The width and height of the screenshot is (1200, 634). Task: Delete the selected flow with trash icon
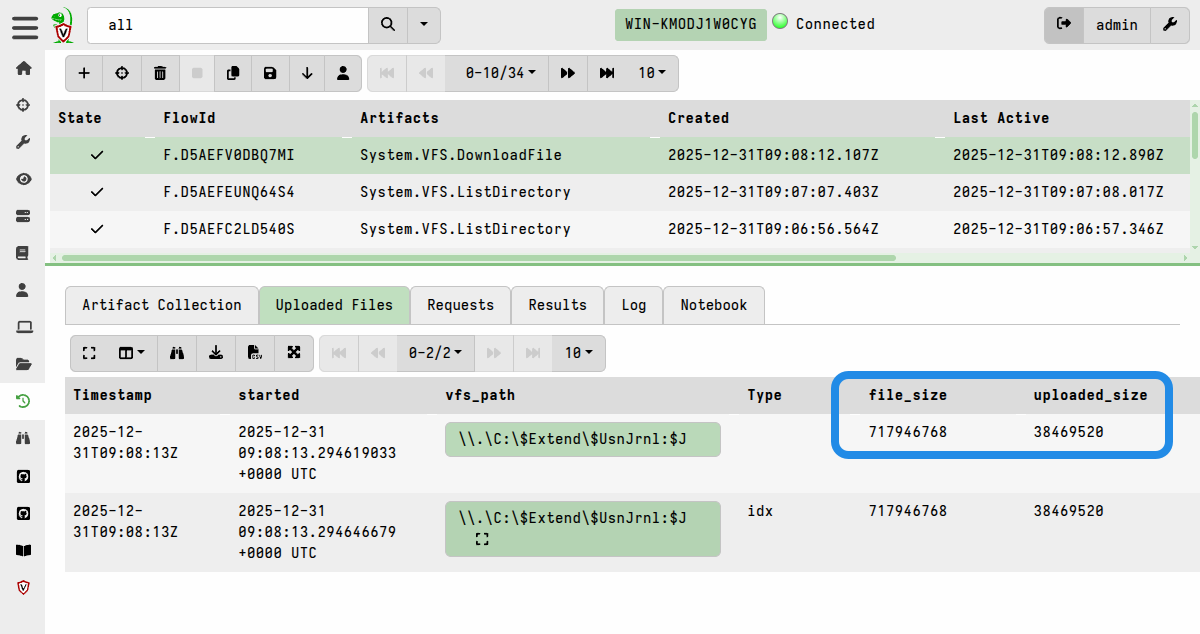tap(160, 73)
